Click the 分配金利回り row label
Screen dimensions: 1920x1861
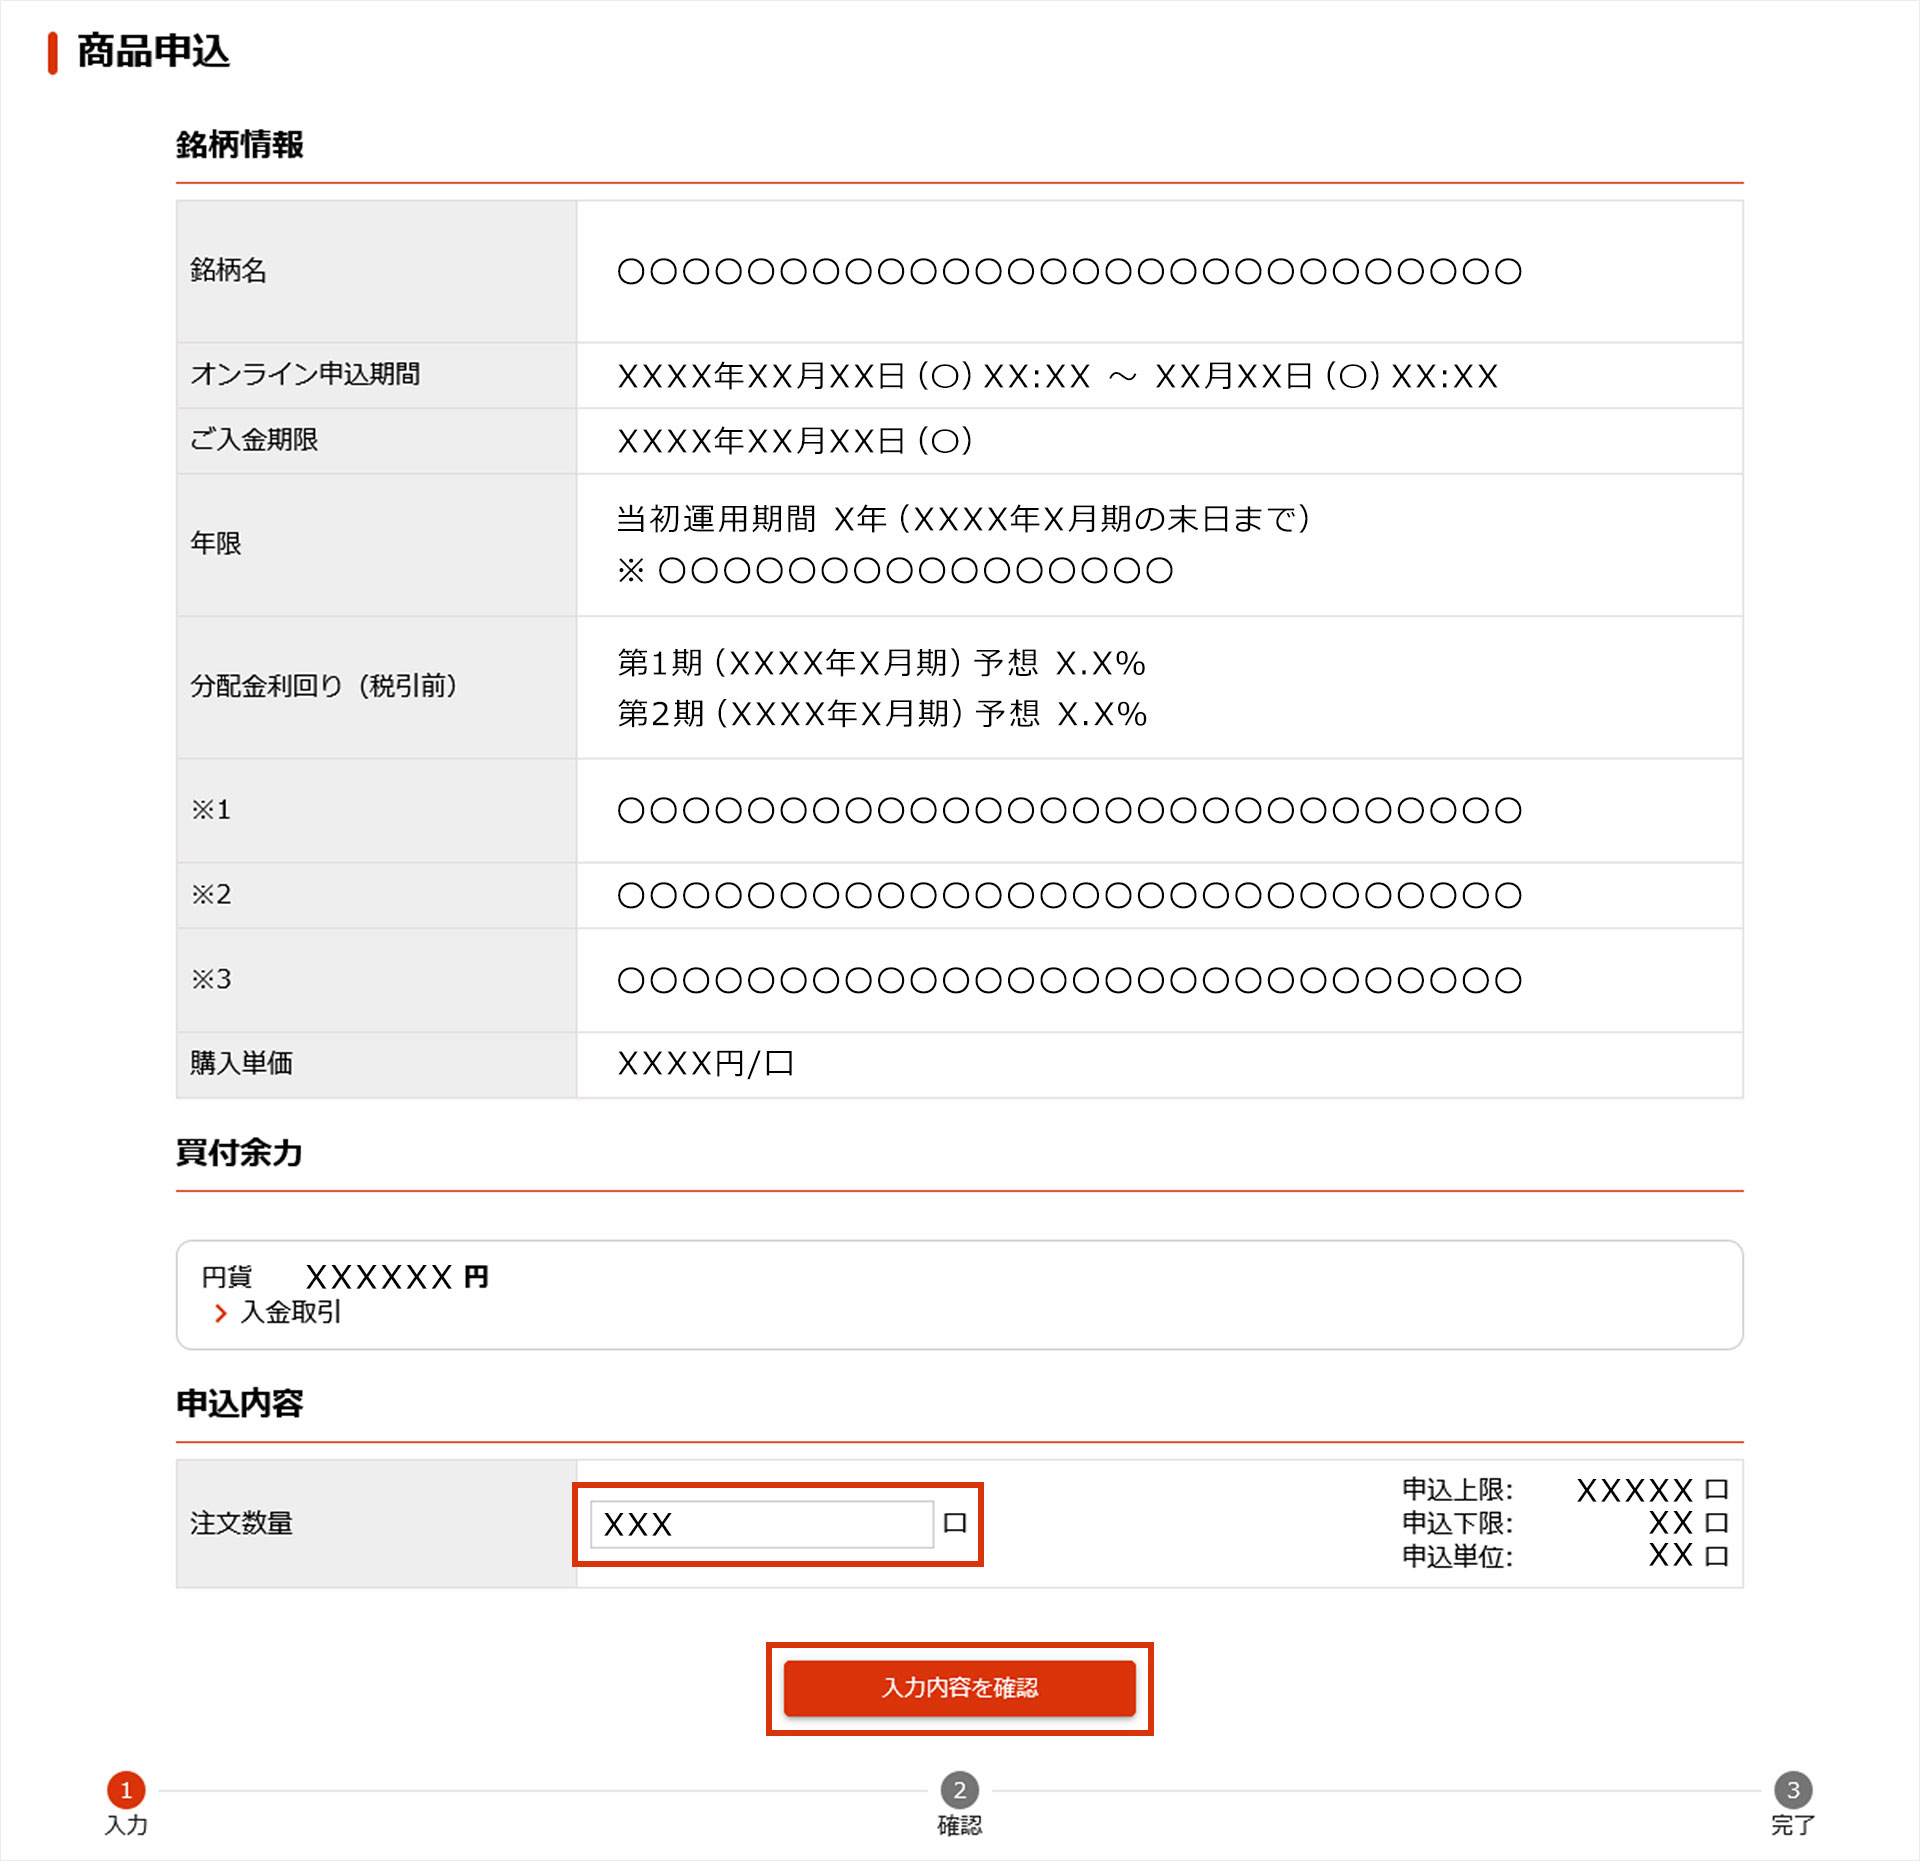(x=324, y=686)
